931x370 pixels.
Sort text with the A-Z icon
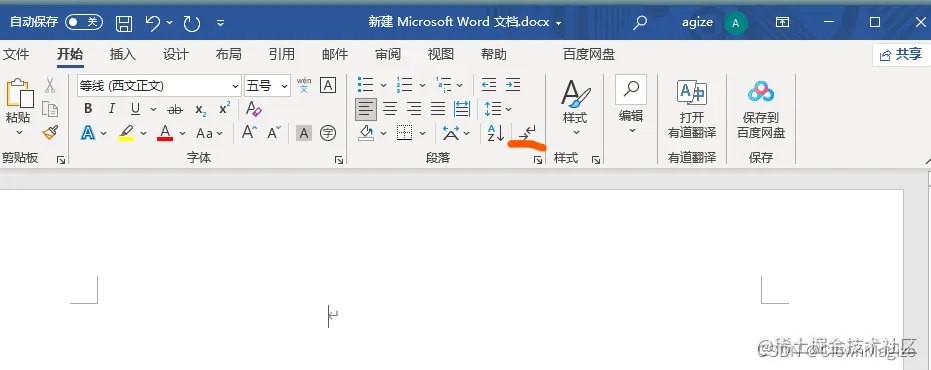(495, 133)
